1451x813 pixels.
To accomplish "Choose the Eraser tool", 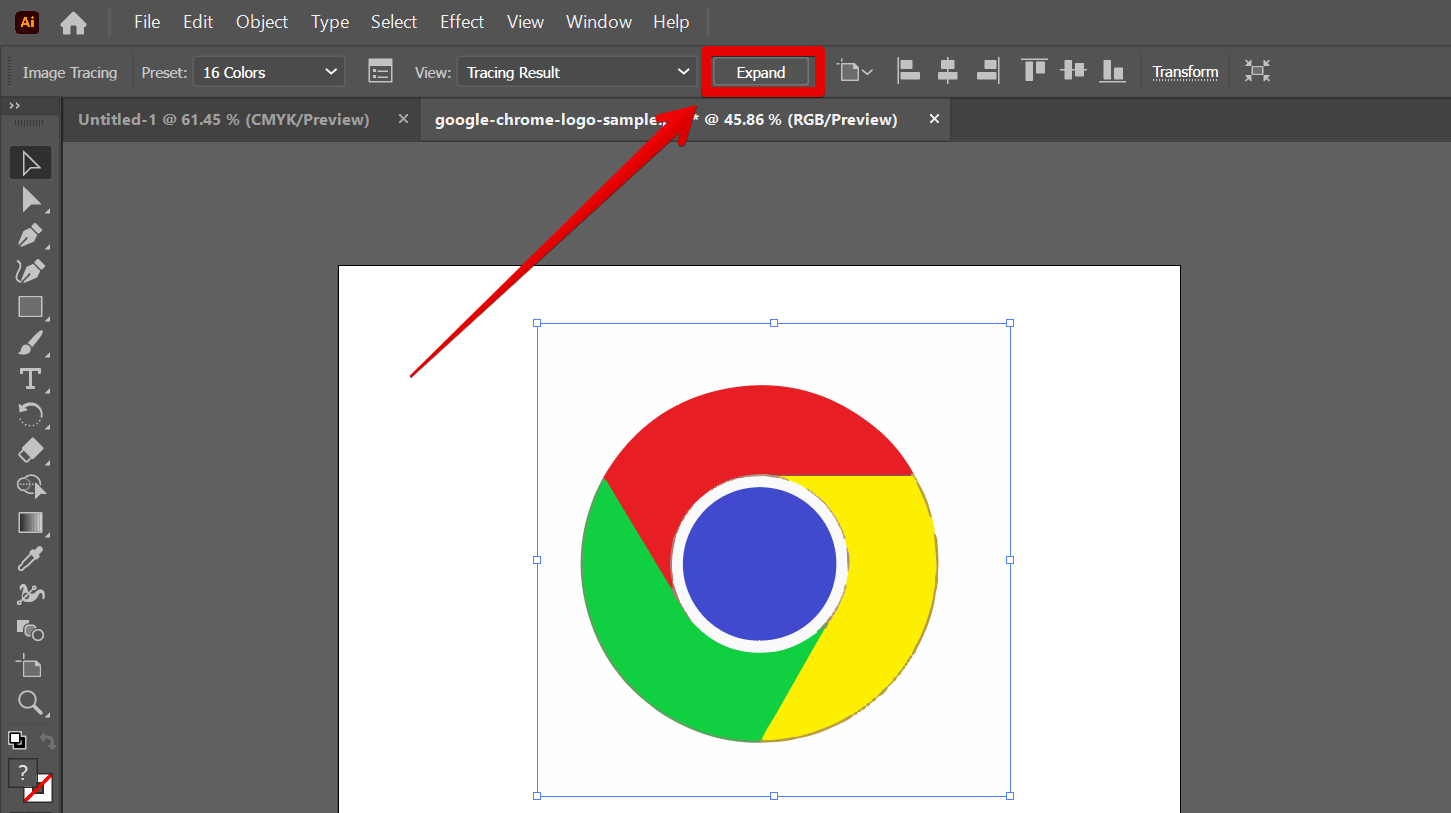I will [x=30, y=451].
